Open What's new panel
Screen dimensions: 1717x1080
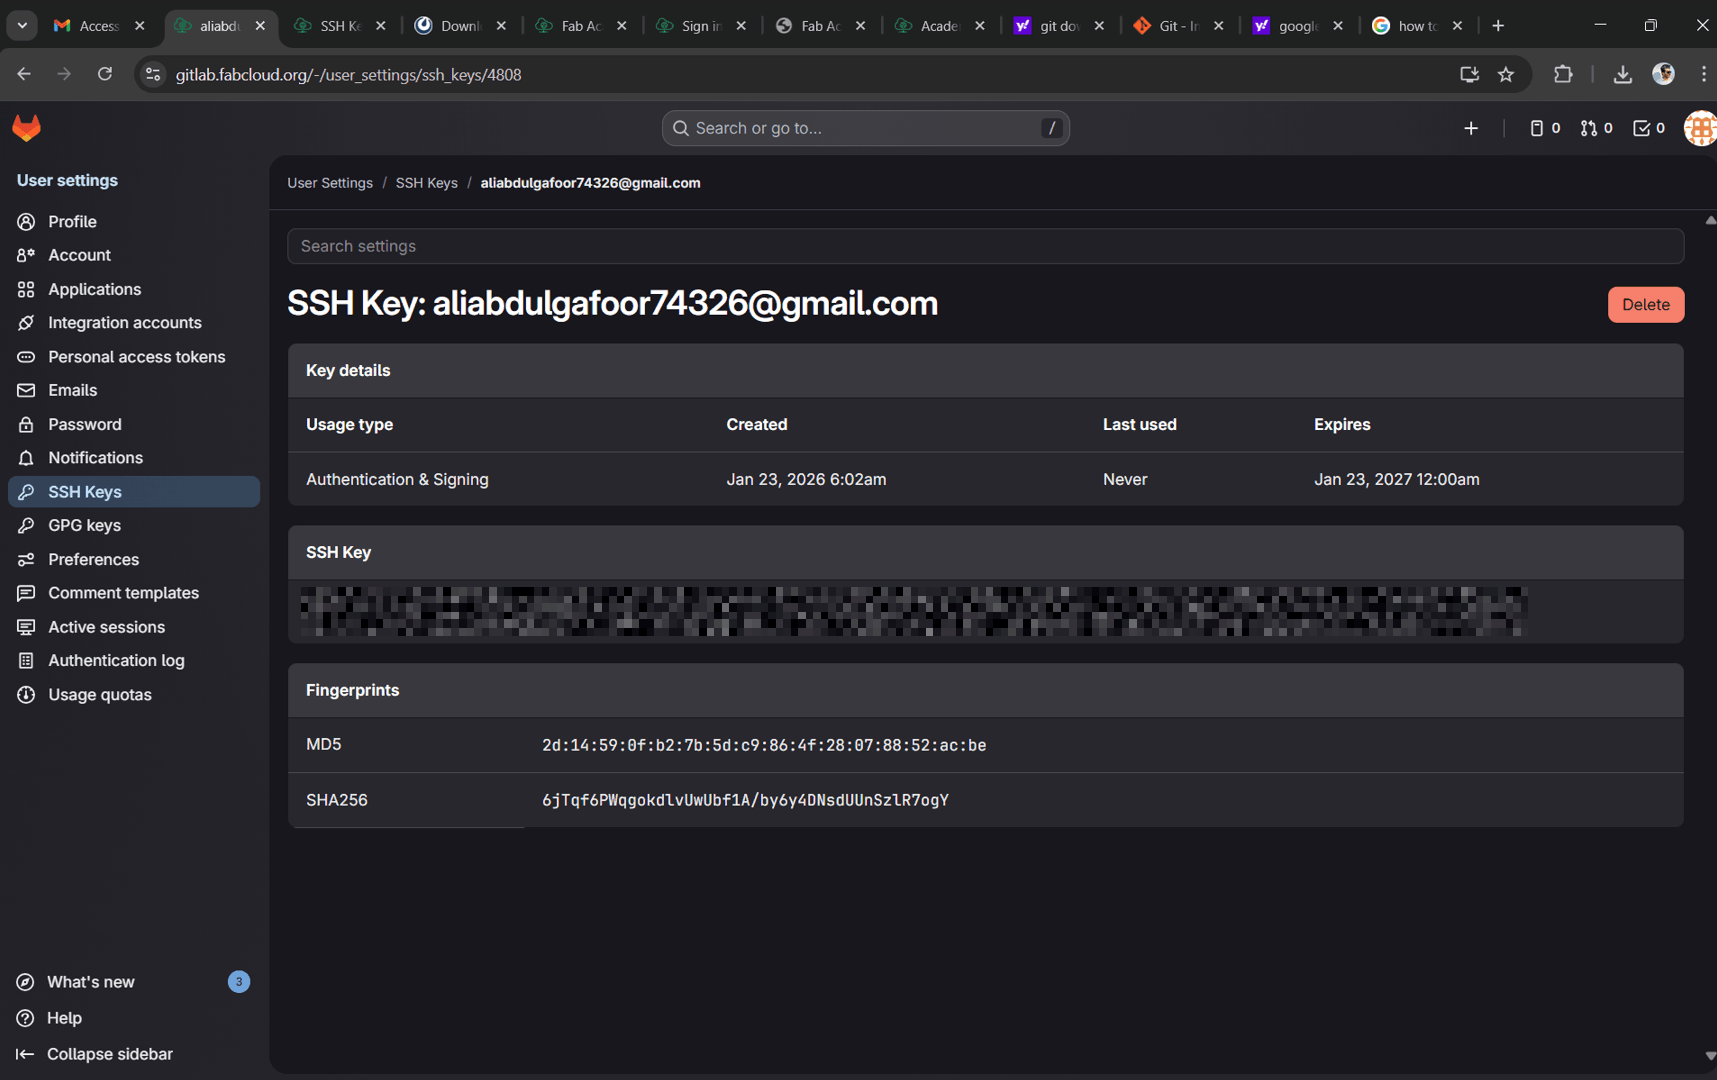coord(134,982)
